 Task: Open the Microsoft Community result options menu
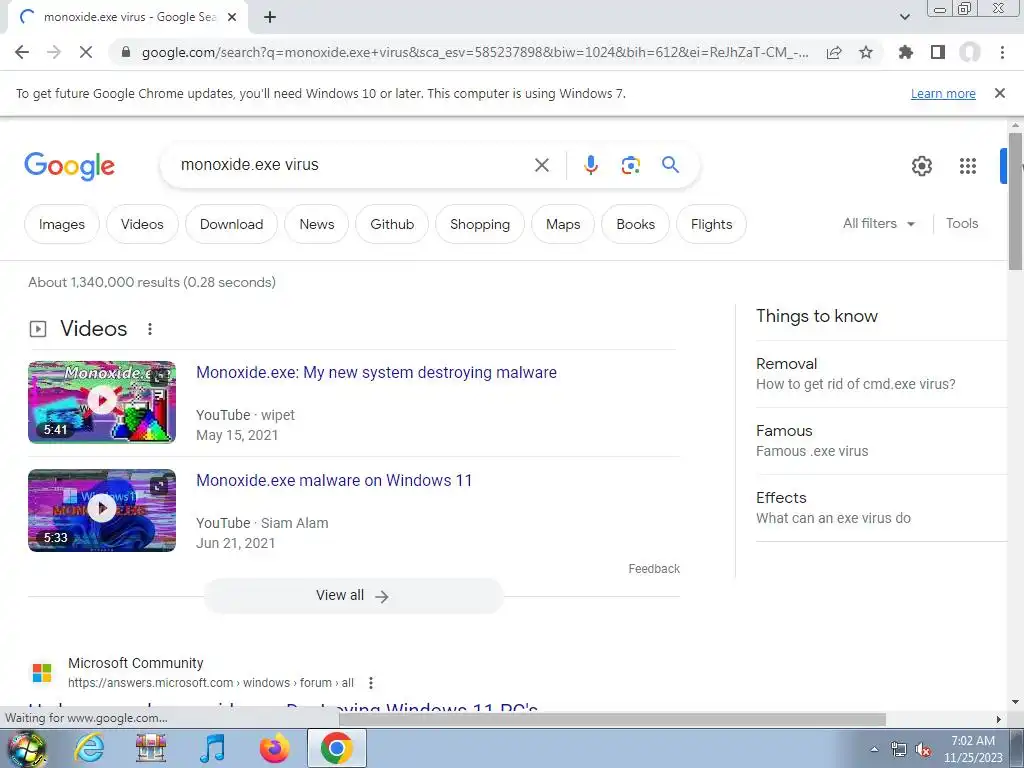(371, 683)
